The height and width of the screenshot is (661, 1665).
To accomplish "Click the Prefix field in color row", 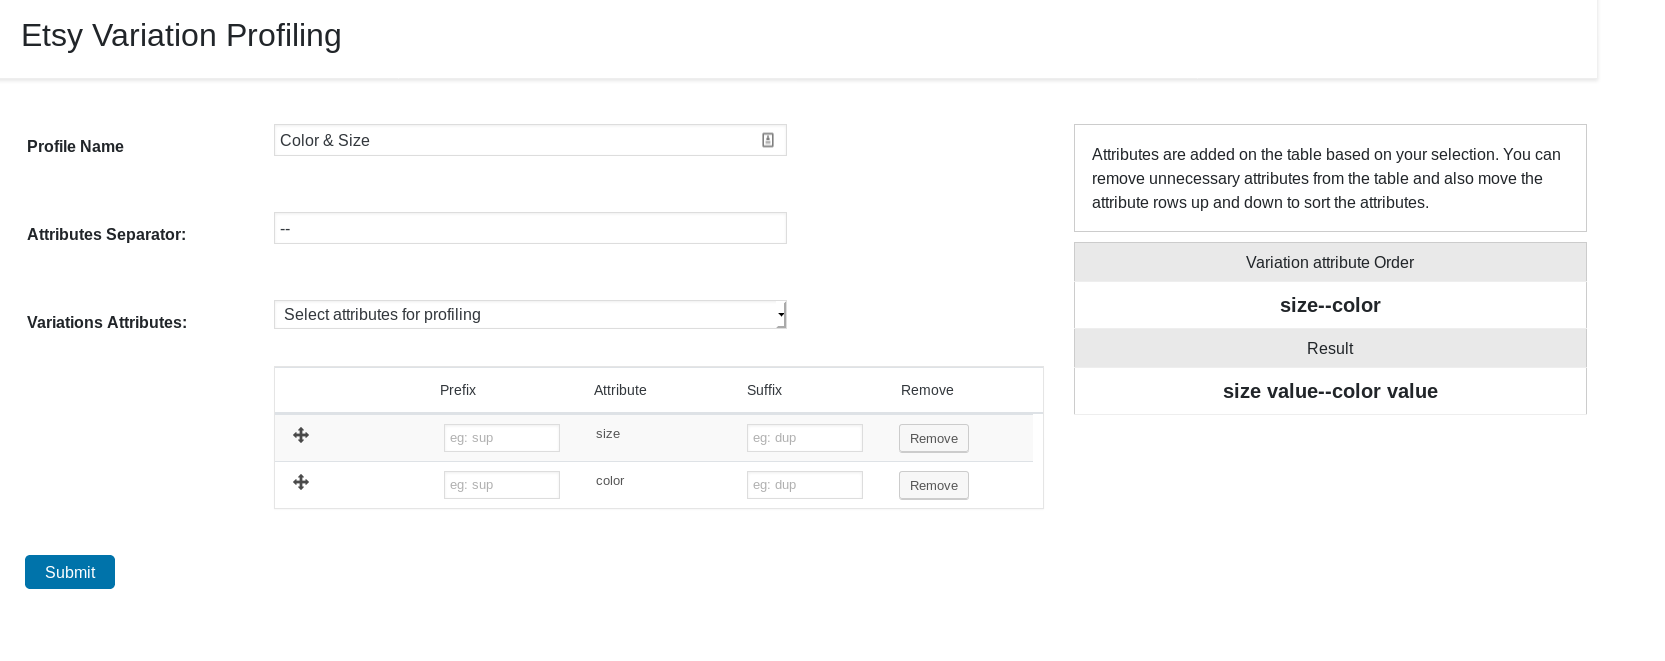I will (502, 485).
